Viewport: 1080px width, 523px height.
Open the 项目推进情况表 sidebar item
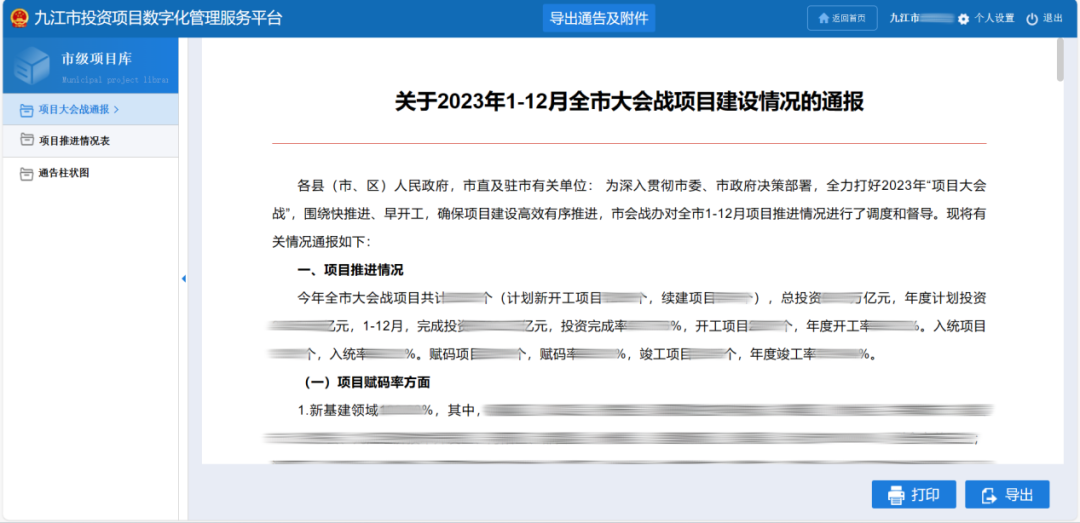click(74, 141)
